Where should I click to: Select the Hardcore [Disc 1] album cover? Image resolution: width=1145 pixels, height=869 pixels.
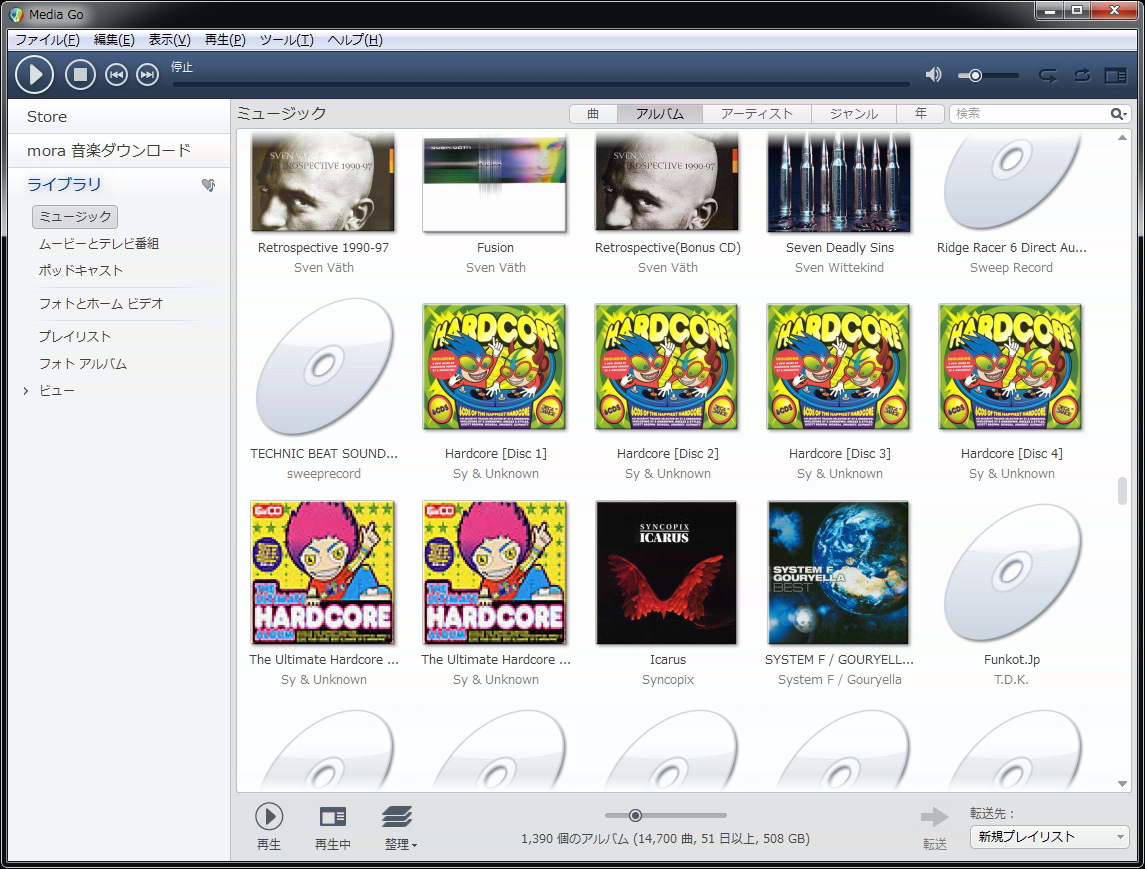494,367
